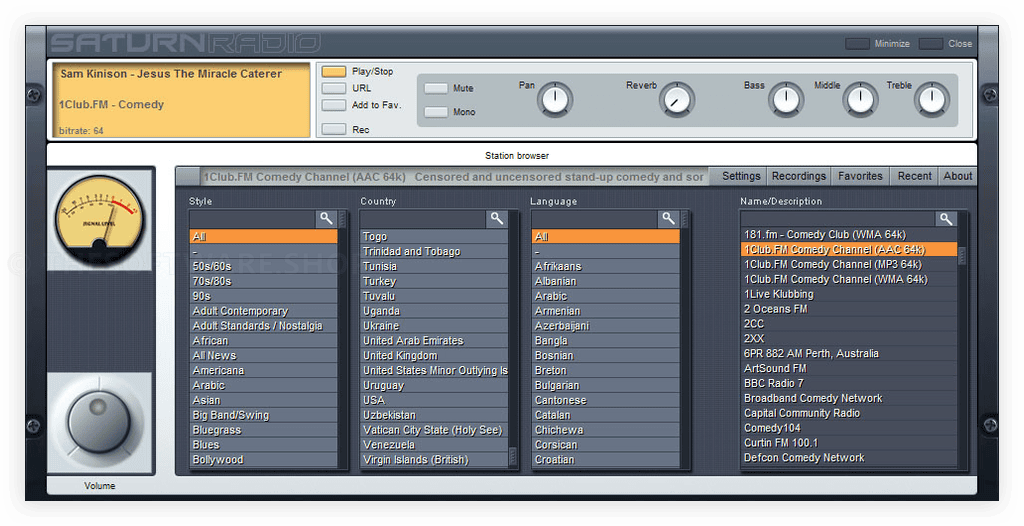This screenshot has height=526, width=1024.
Task: Select the 'Adult Standards / Nostalgia' style
Action: [x=264, y=325]
